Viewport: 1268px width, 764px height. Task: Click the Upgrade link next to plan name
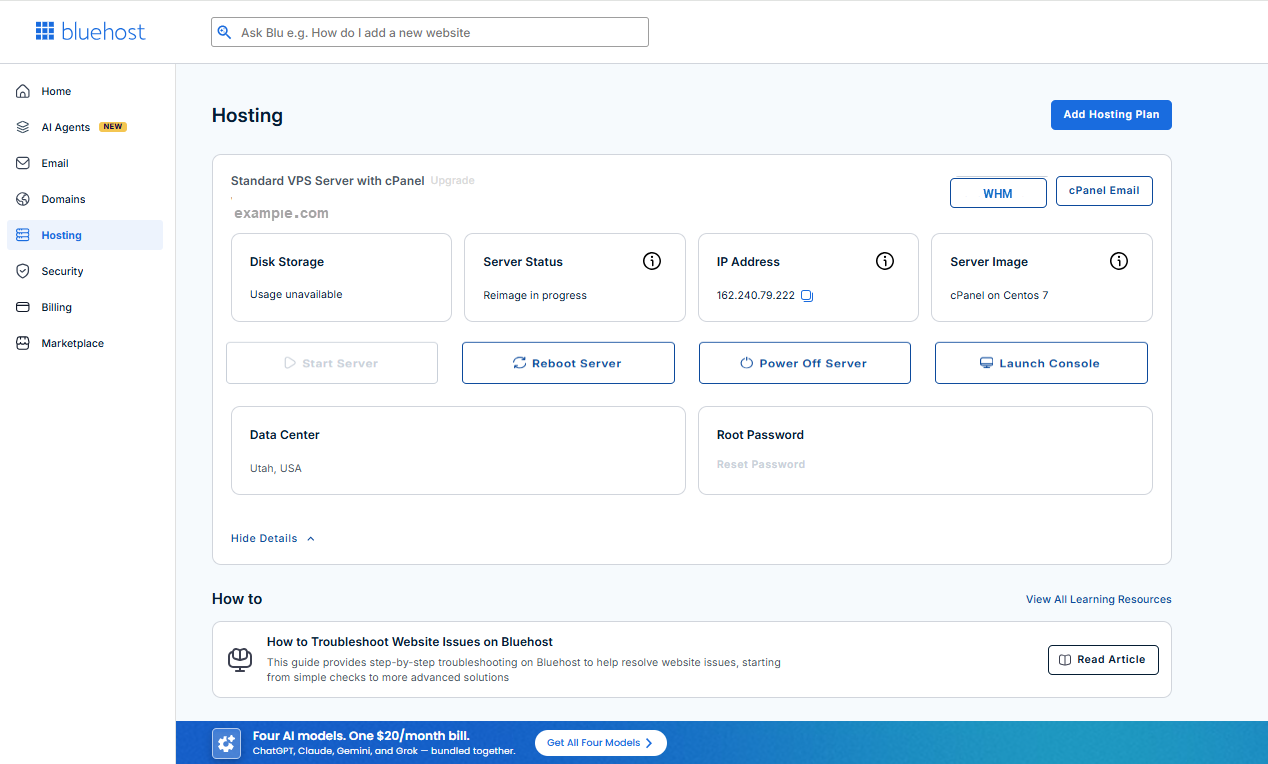point(453,181)
